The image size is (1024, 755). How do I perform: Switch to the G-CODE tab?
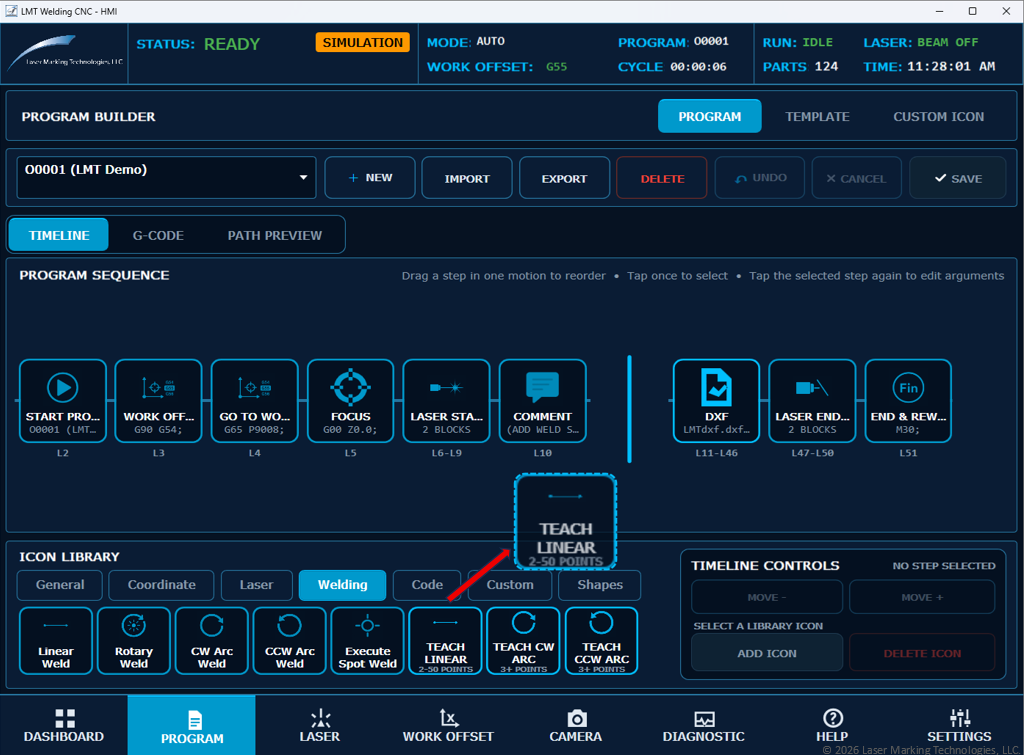(x=158, y=235)
